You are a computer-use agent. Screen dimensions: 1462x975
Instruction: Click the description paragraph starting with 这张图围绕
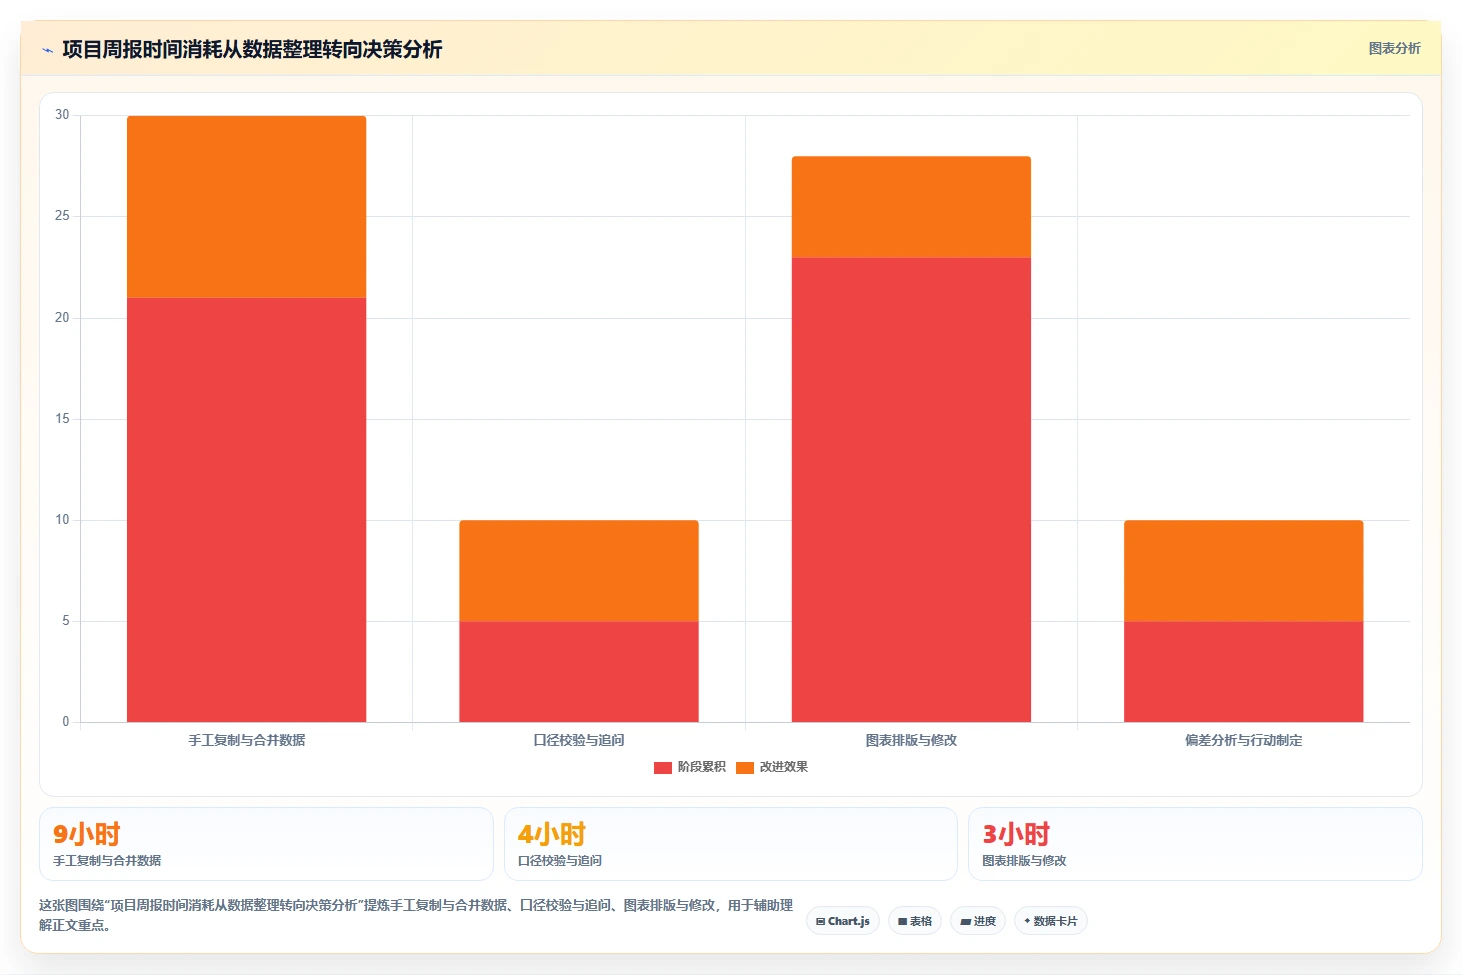416,915
